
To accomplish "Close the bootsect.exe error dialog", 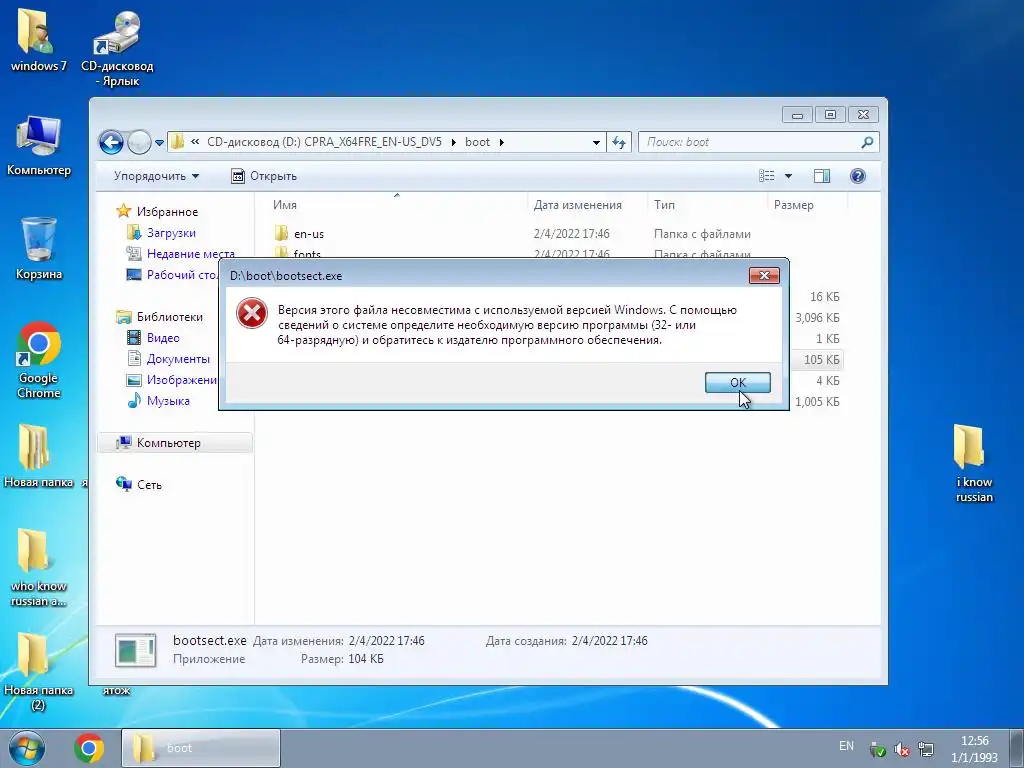I will tap(764, 276).
